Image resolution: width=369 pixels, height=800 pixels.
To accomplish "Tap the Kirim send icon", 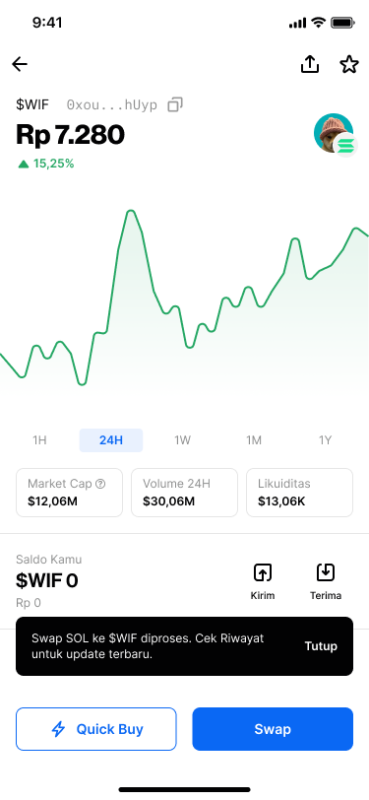I will (262, 573).
